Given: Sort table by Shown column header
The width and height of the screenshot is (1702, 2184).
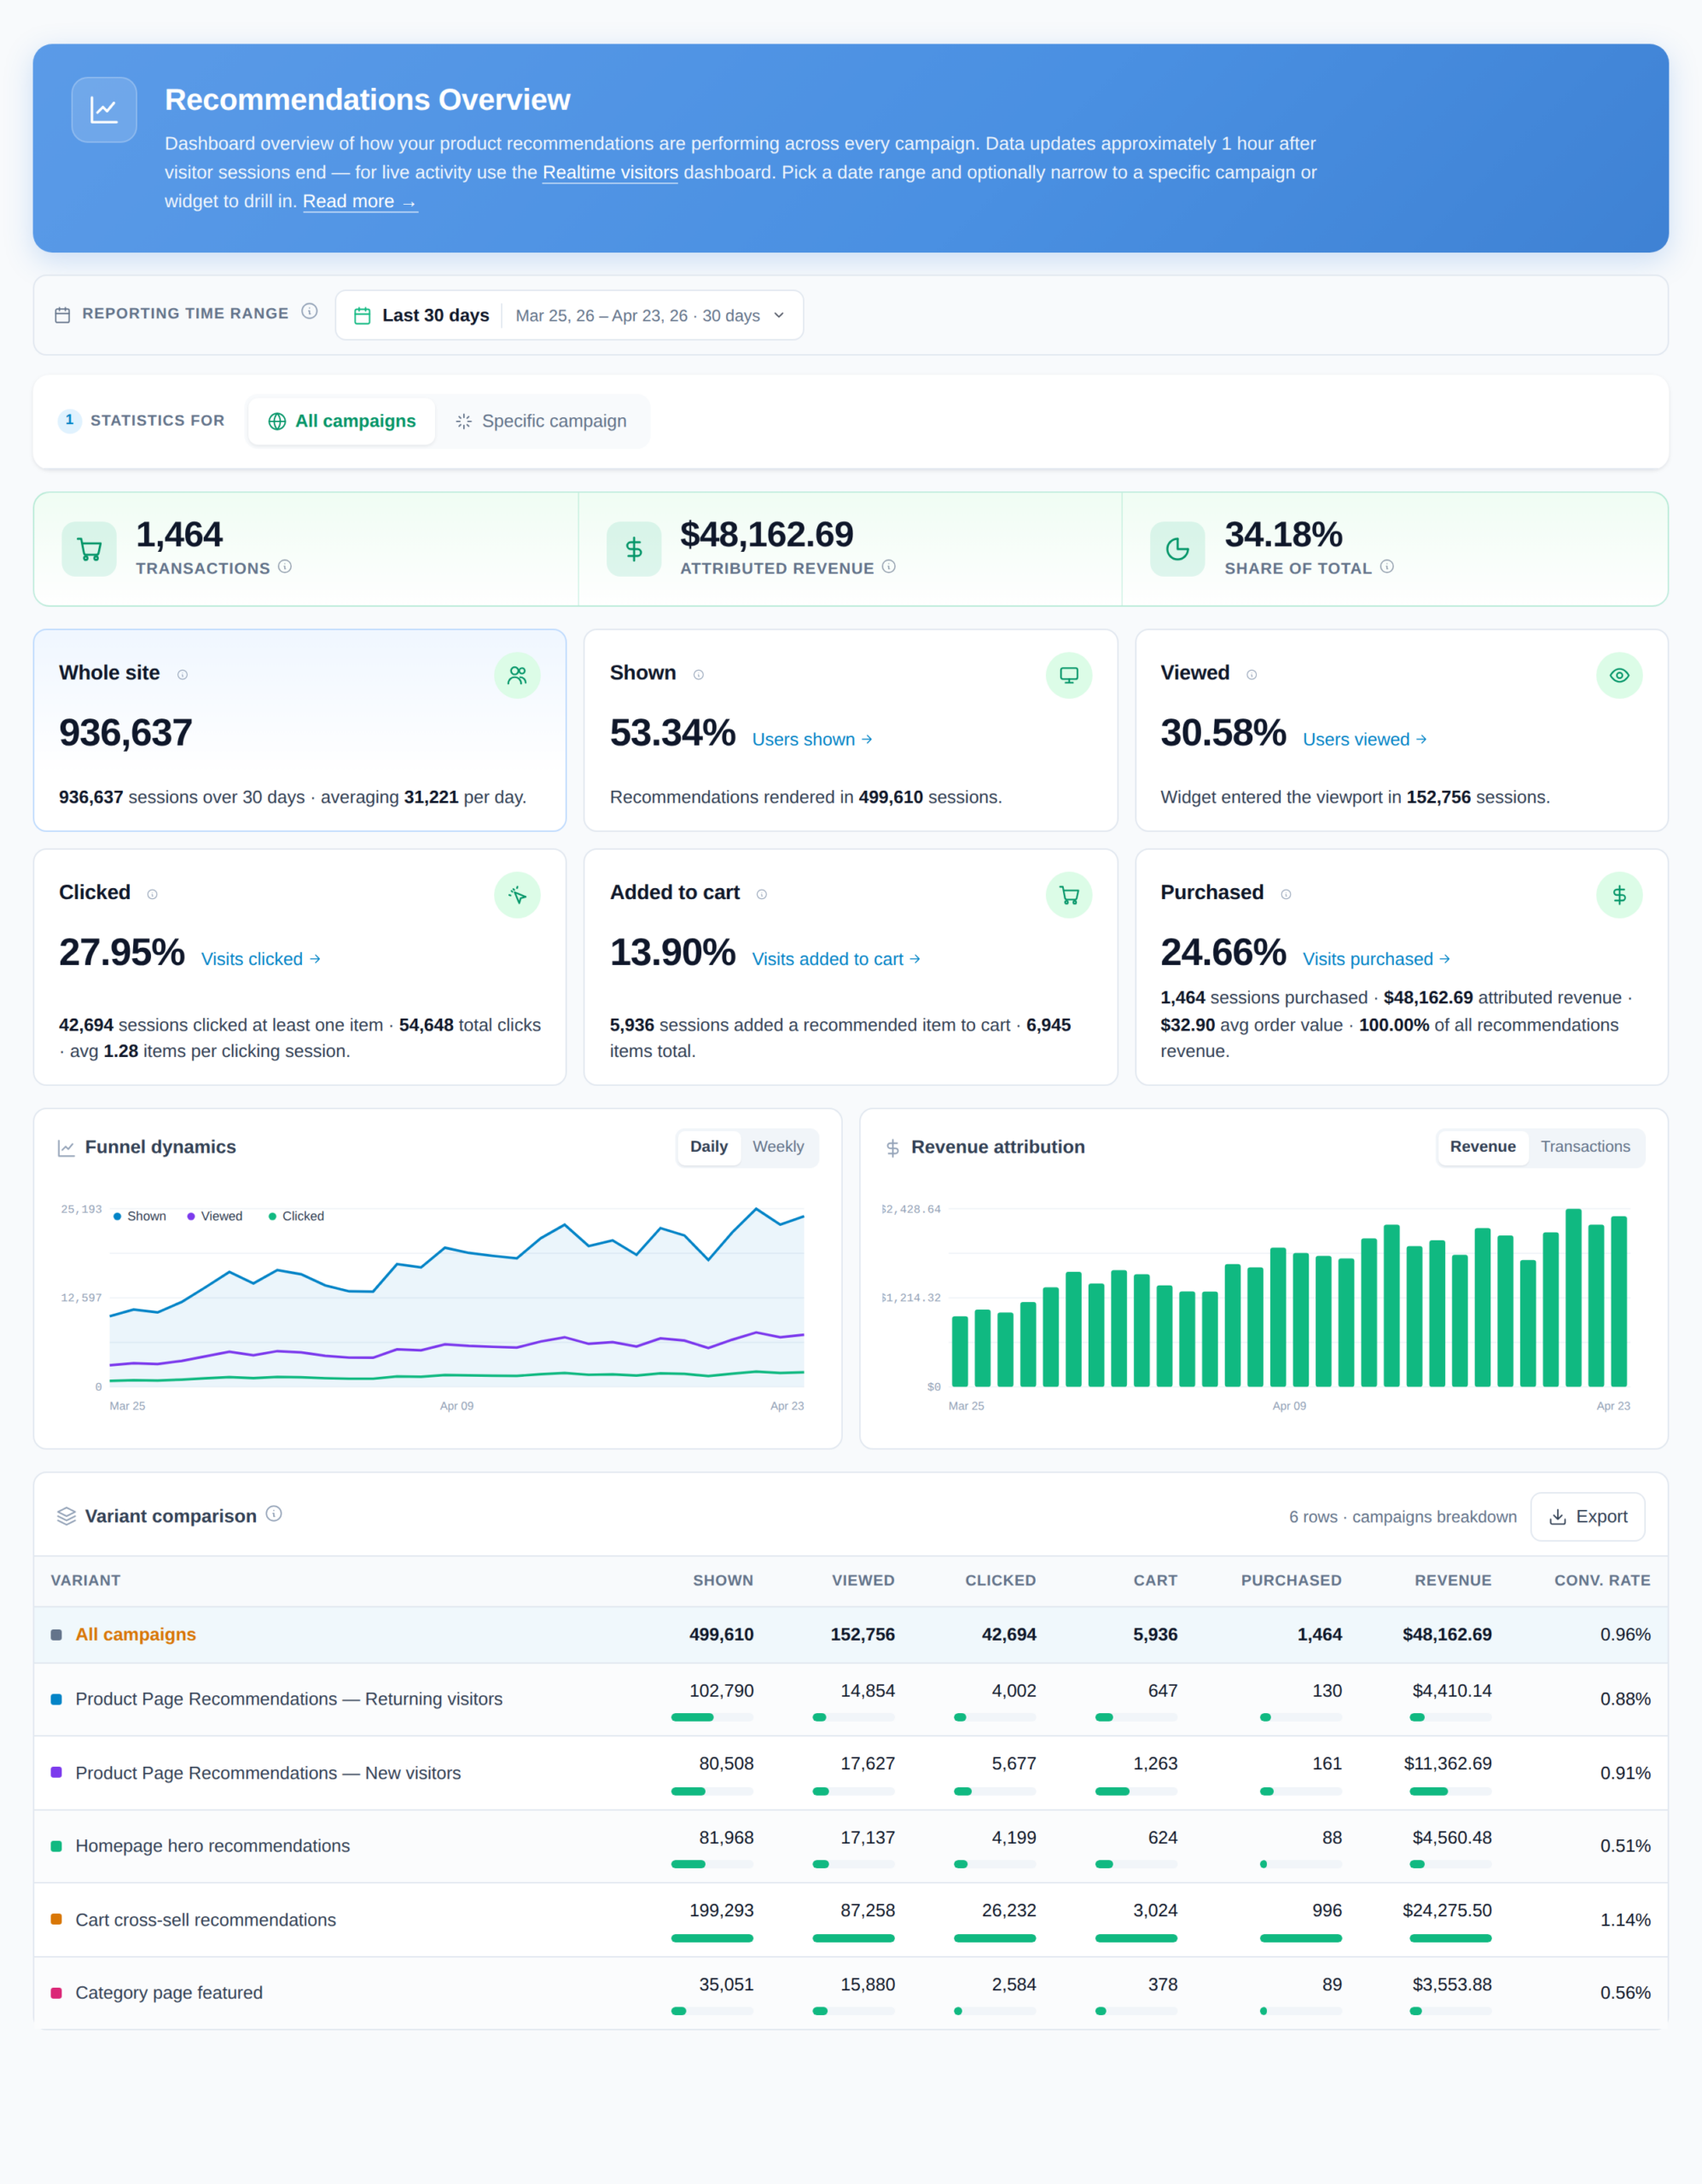Looking at the screenshot, I should click(723, 1580).
